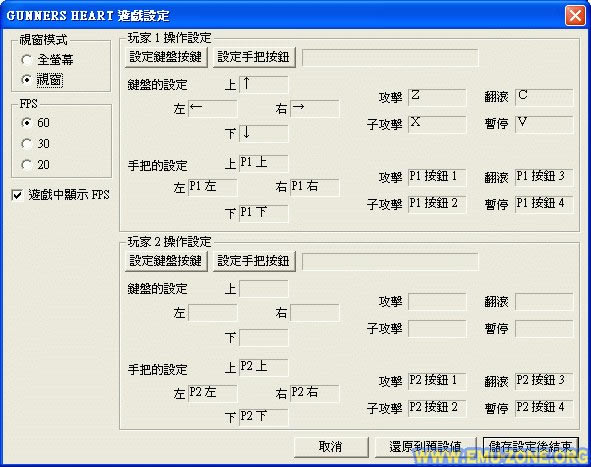Click the P1 按鈕 4 pause field
The height and width of the screenshot is (467, 591).
pos(544,204)
